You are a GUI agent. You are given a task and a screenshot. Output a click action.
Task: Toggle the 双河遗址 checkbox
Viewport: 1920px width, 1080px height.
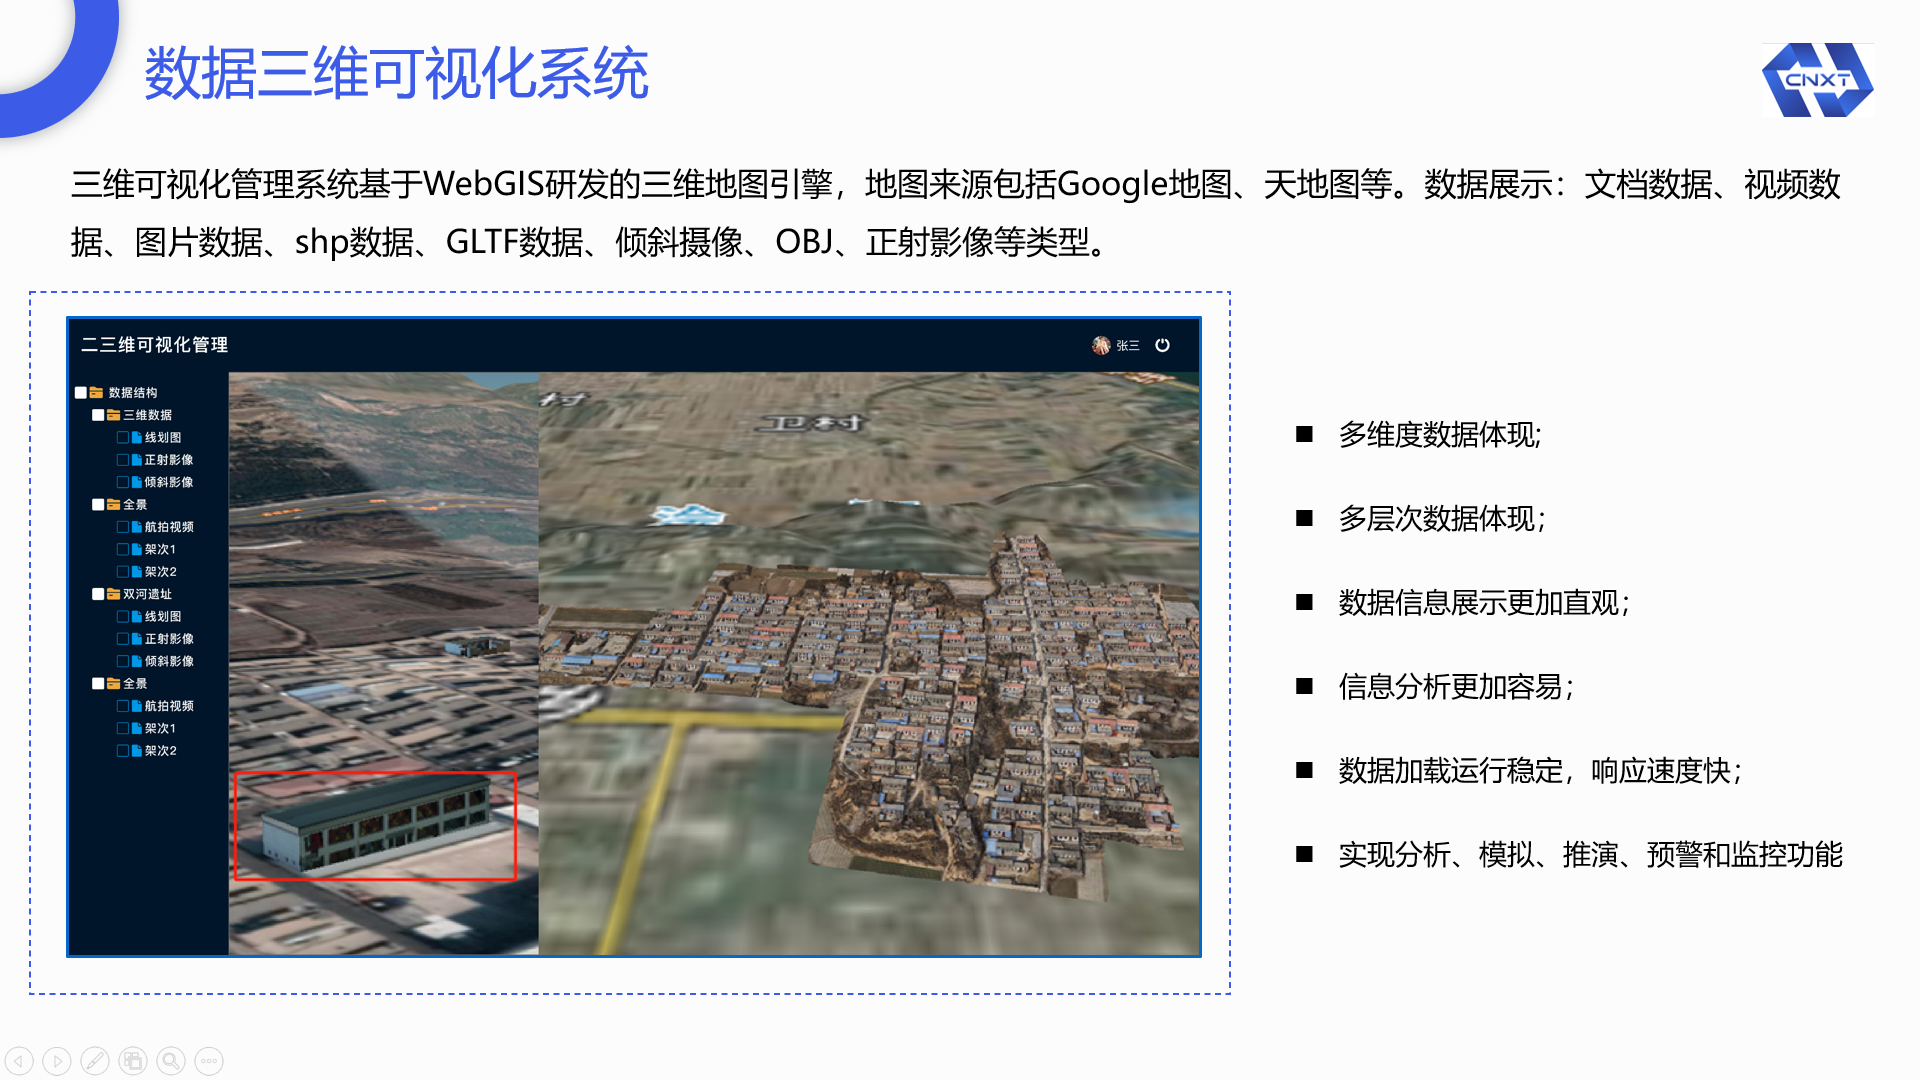[x=98, y=594]
